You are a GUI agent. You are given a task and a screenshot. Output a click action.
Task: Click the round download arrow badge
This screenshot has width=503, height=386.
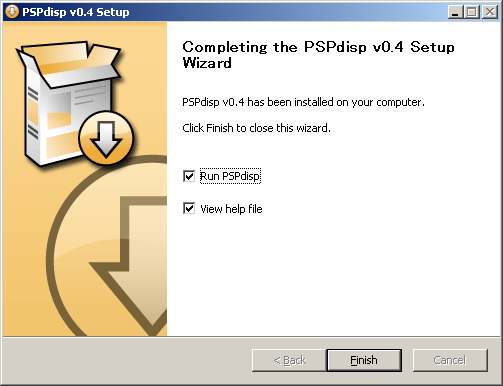tap(106, 138)
